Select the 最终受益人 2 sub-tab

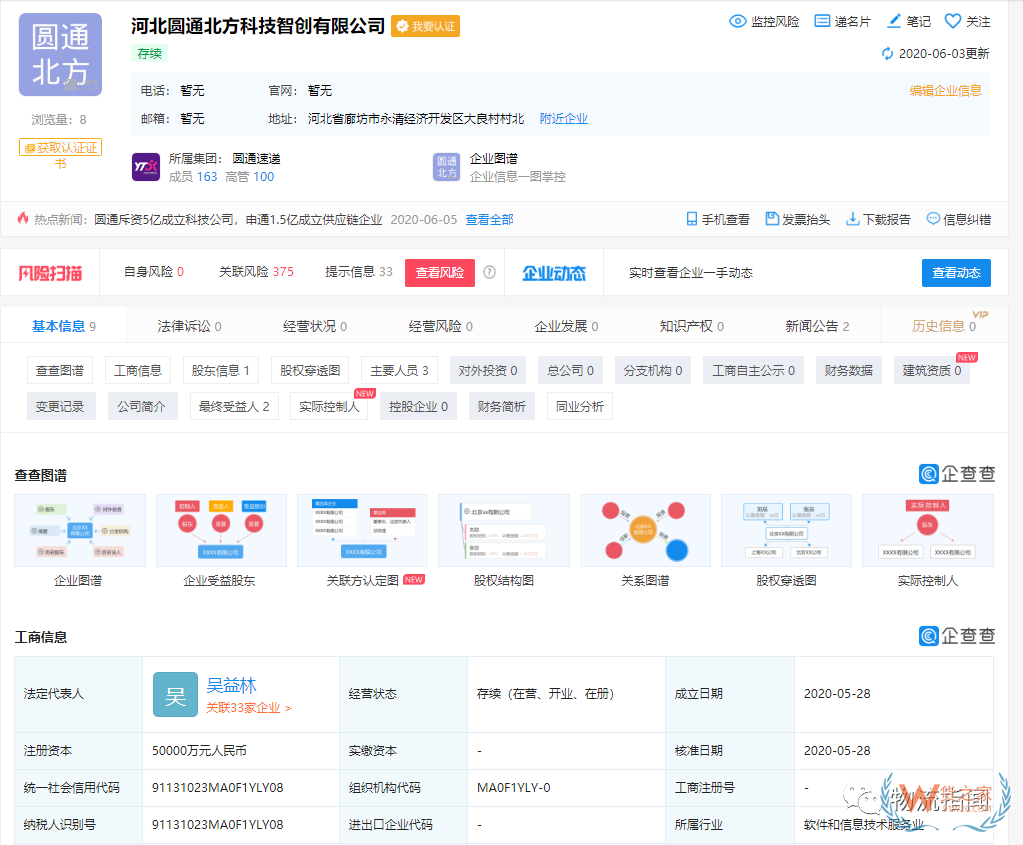(234, 407)
